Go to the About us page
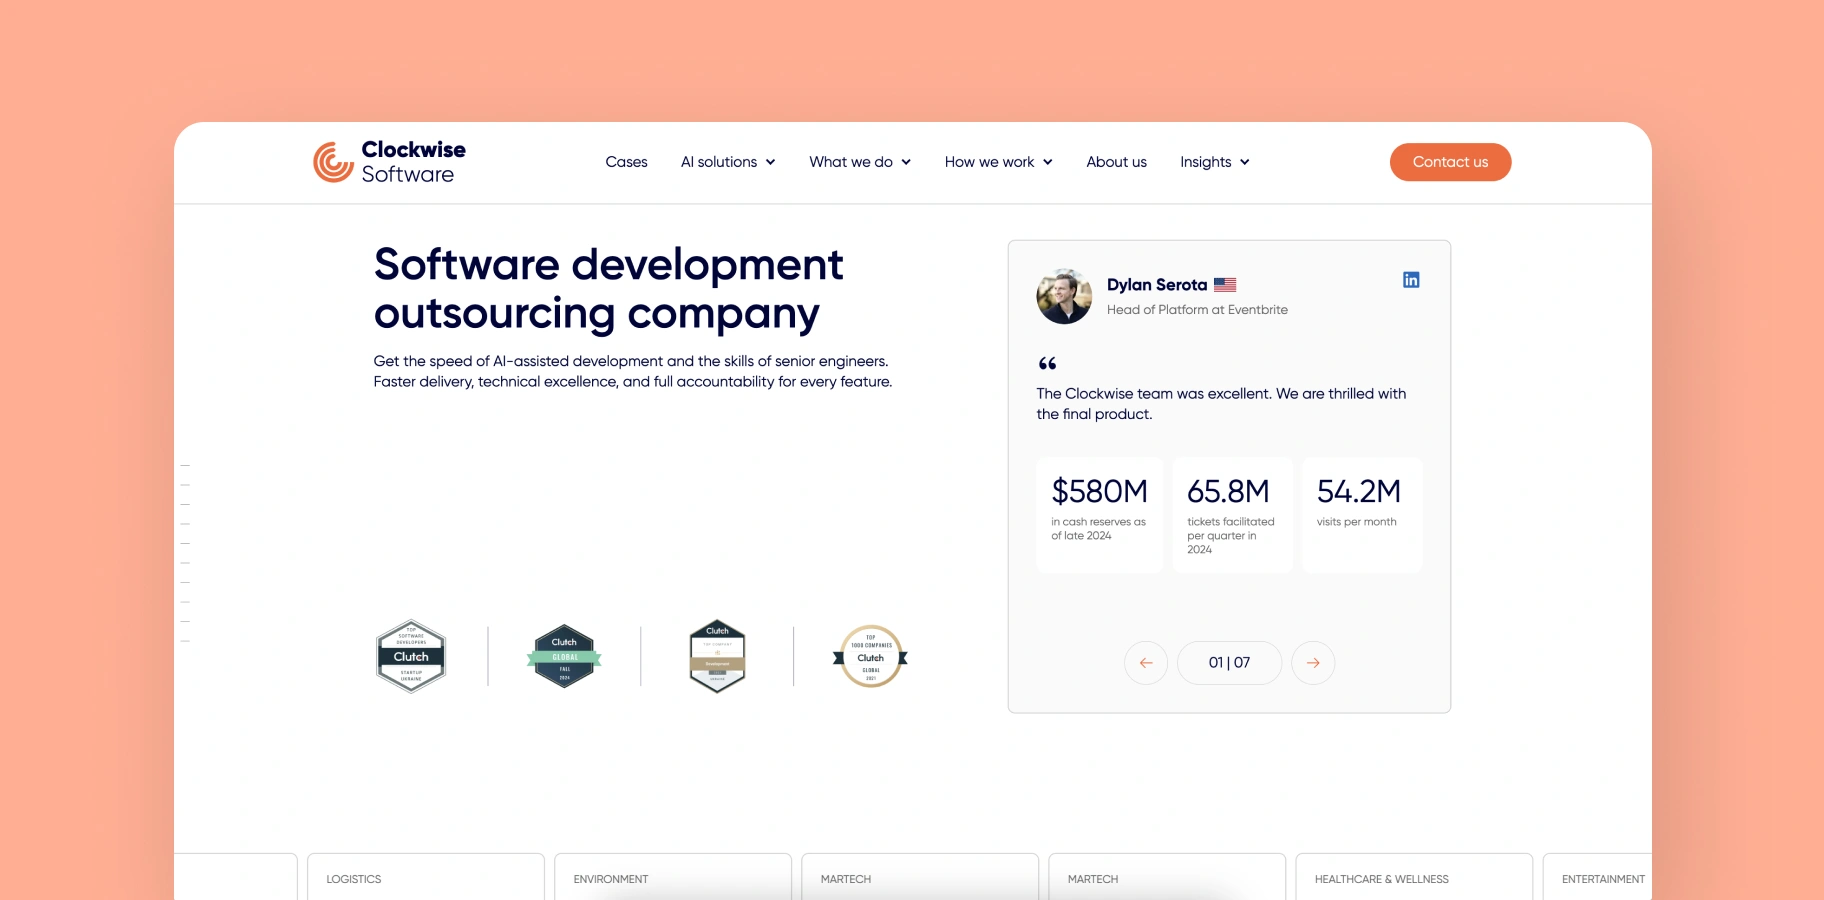Screen dimensions: 1824x900 pyautogui.click(x=1116, y=162)
